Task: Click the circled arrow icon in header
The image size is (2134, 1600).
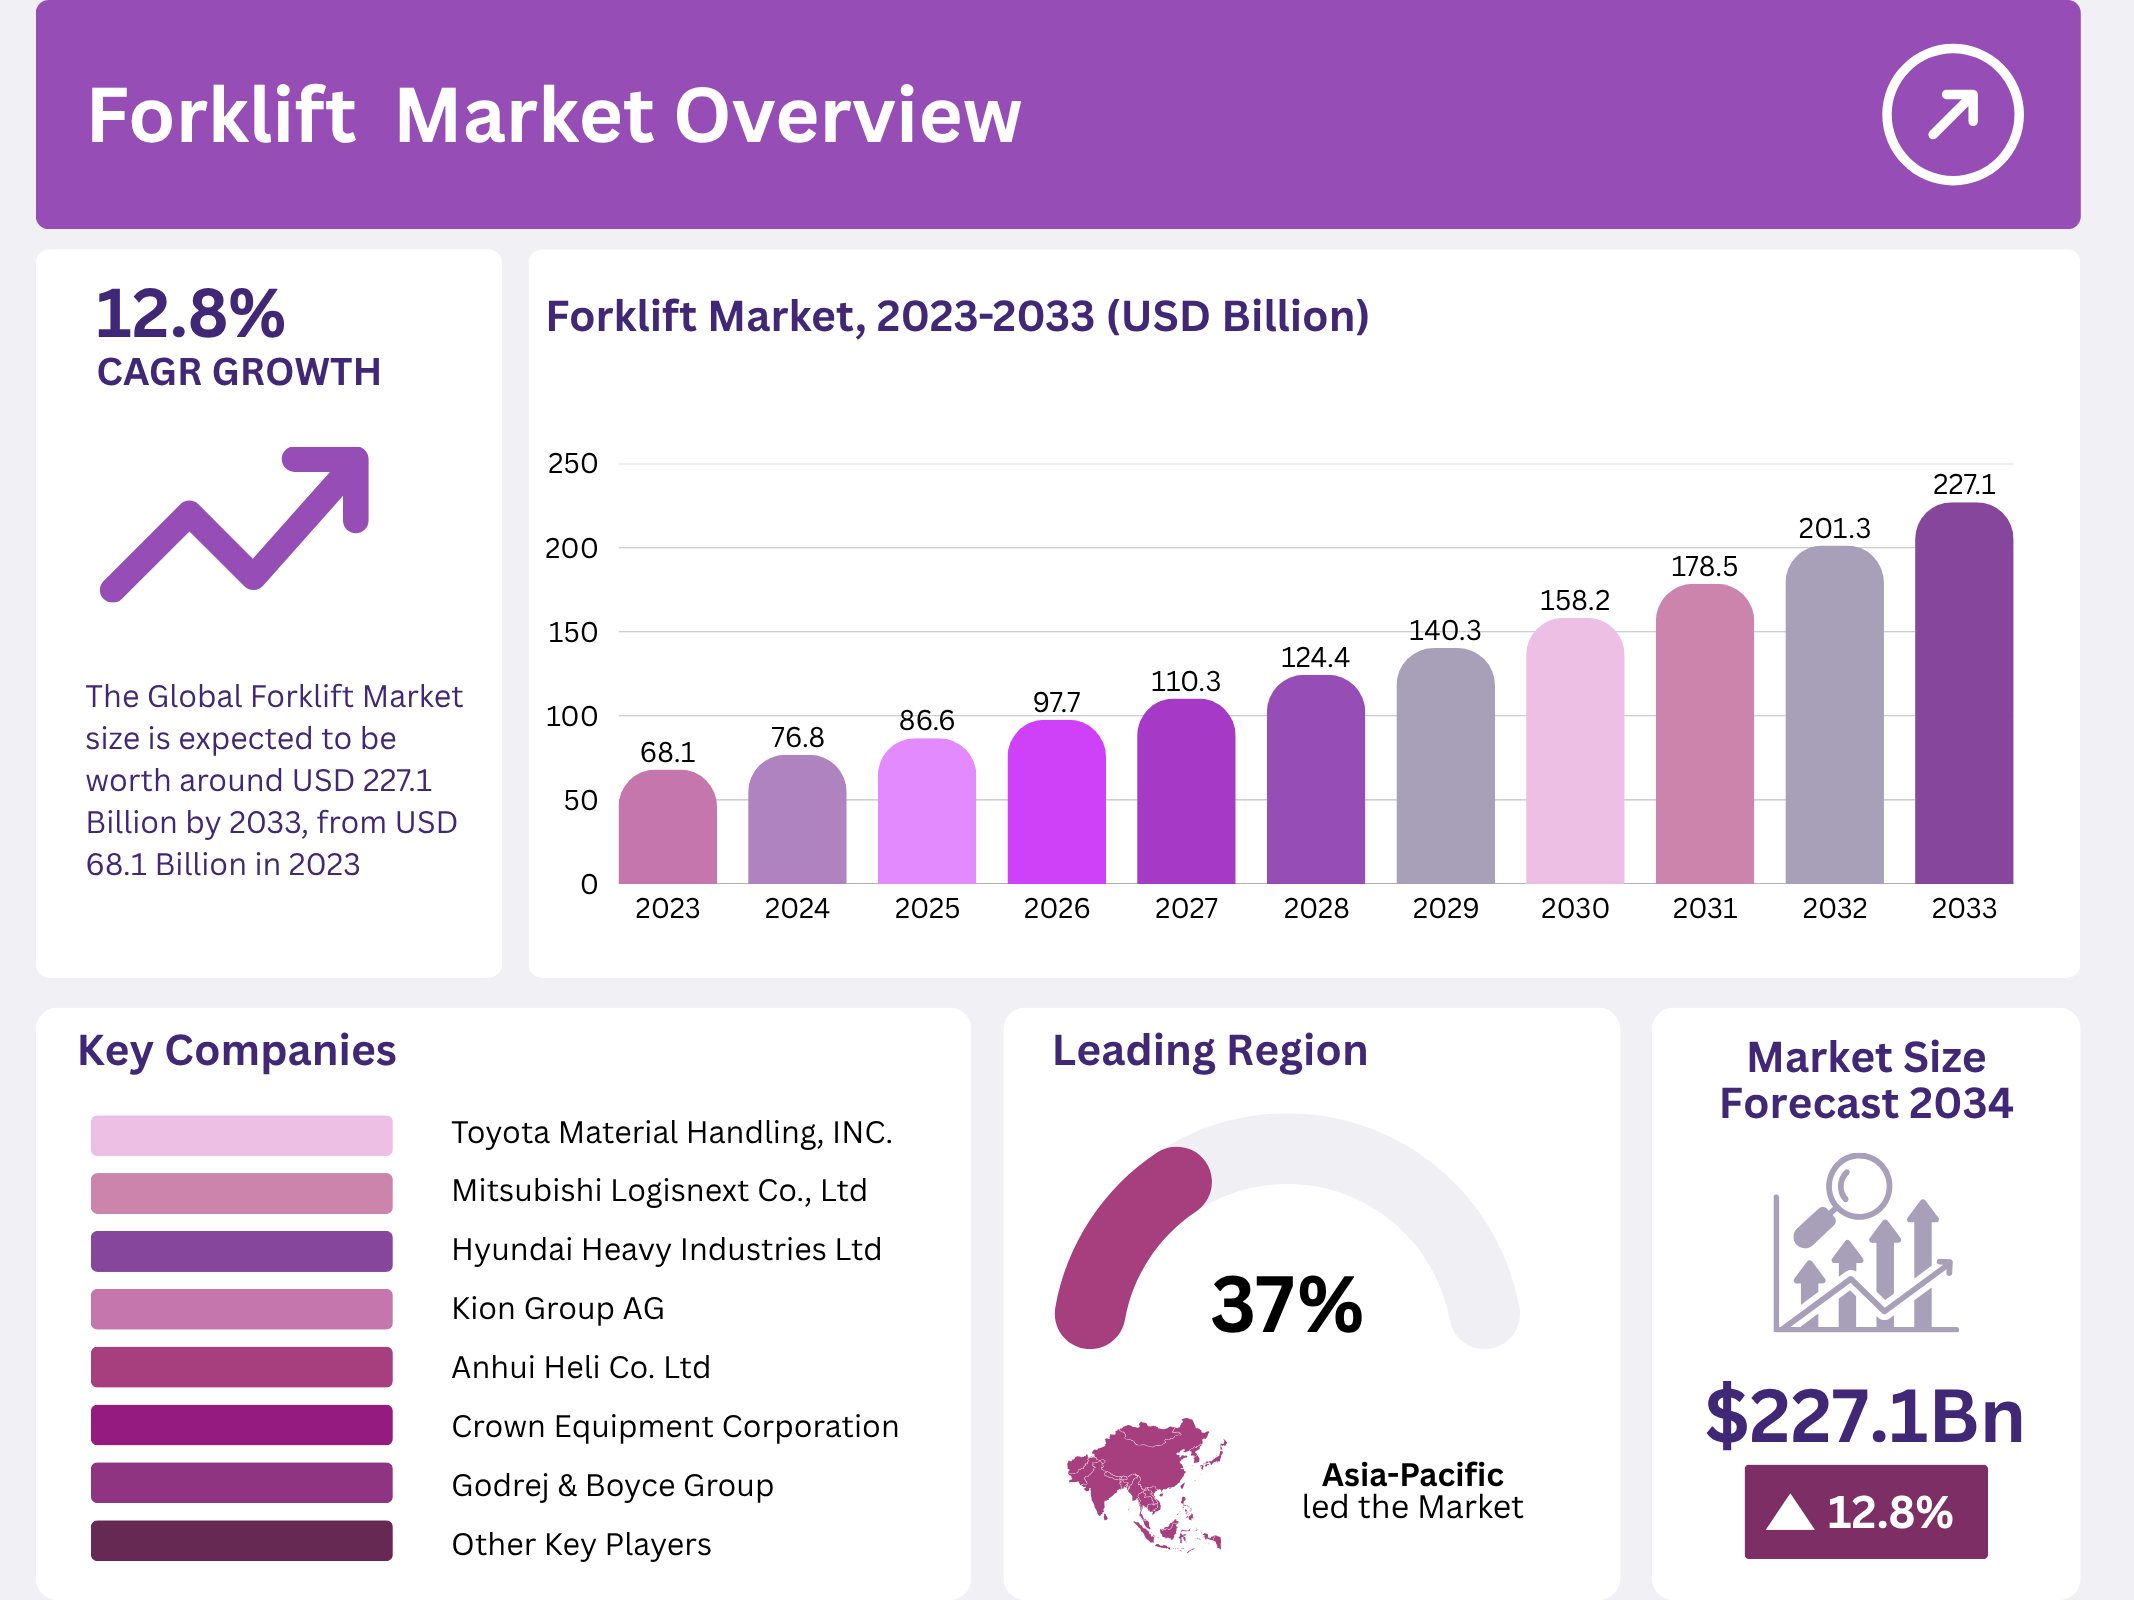Action: [x=1952, y=114]
